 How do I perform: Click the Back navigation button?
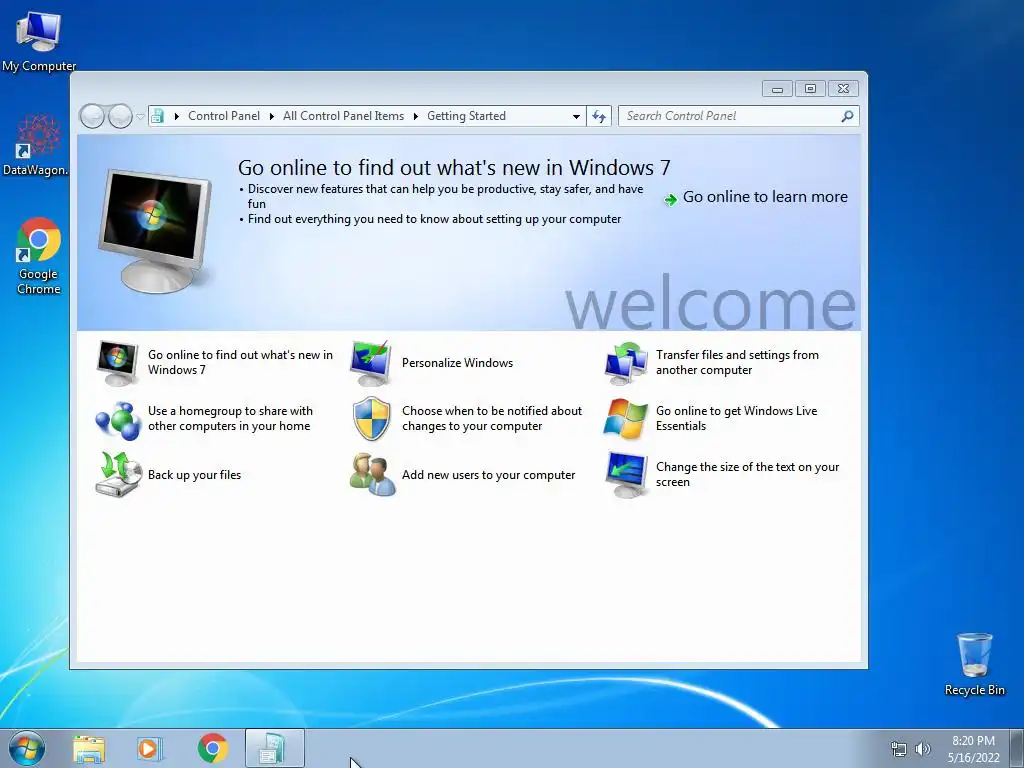point(92,116)
